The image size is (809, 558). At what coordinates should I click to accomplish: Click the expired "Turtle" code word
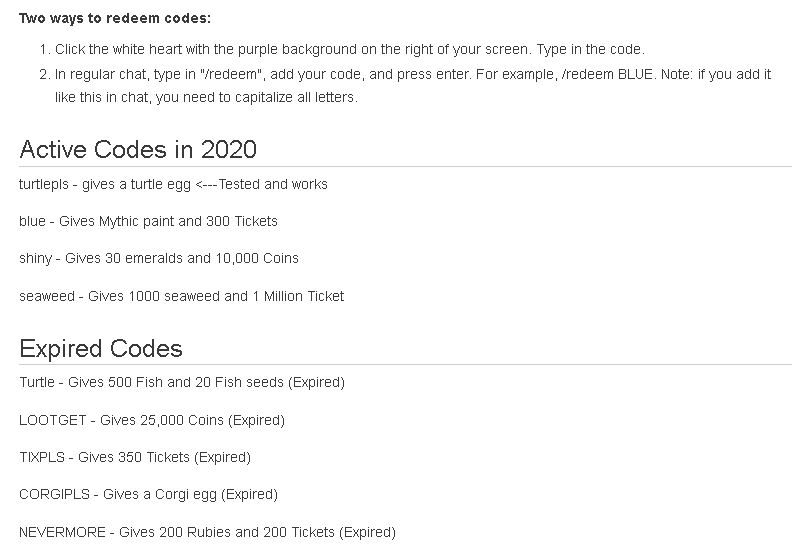(39, 383)
